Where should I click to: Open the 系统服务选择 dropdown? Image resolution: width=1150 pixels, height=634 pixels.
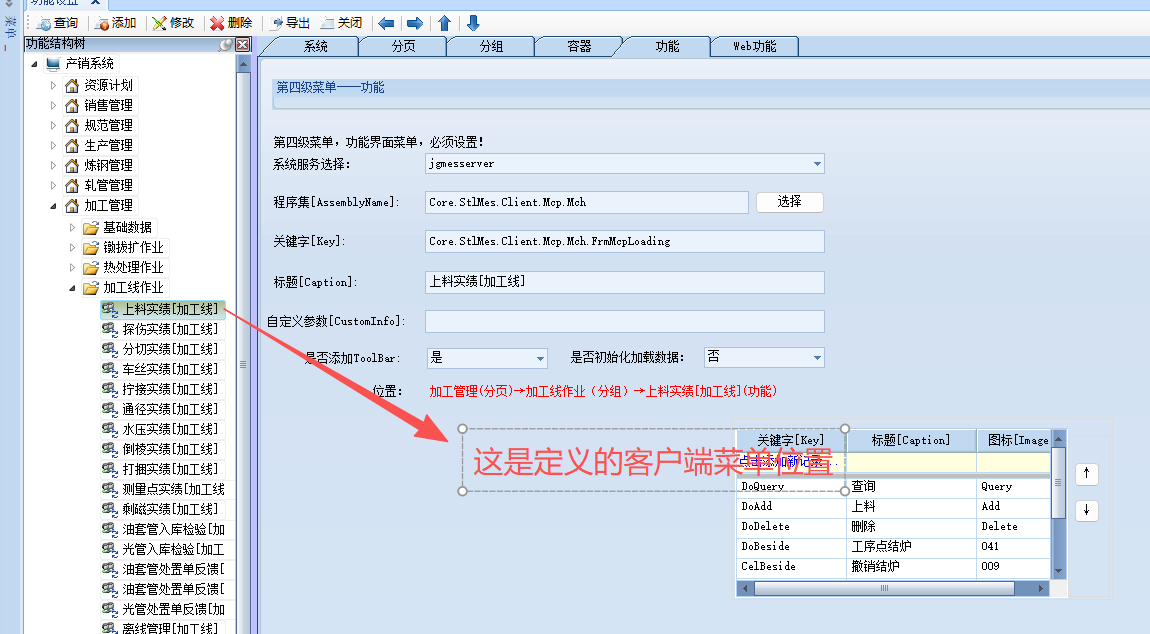coord(817,163)
